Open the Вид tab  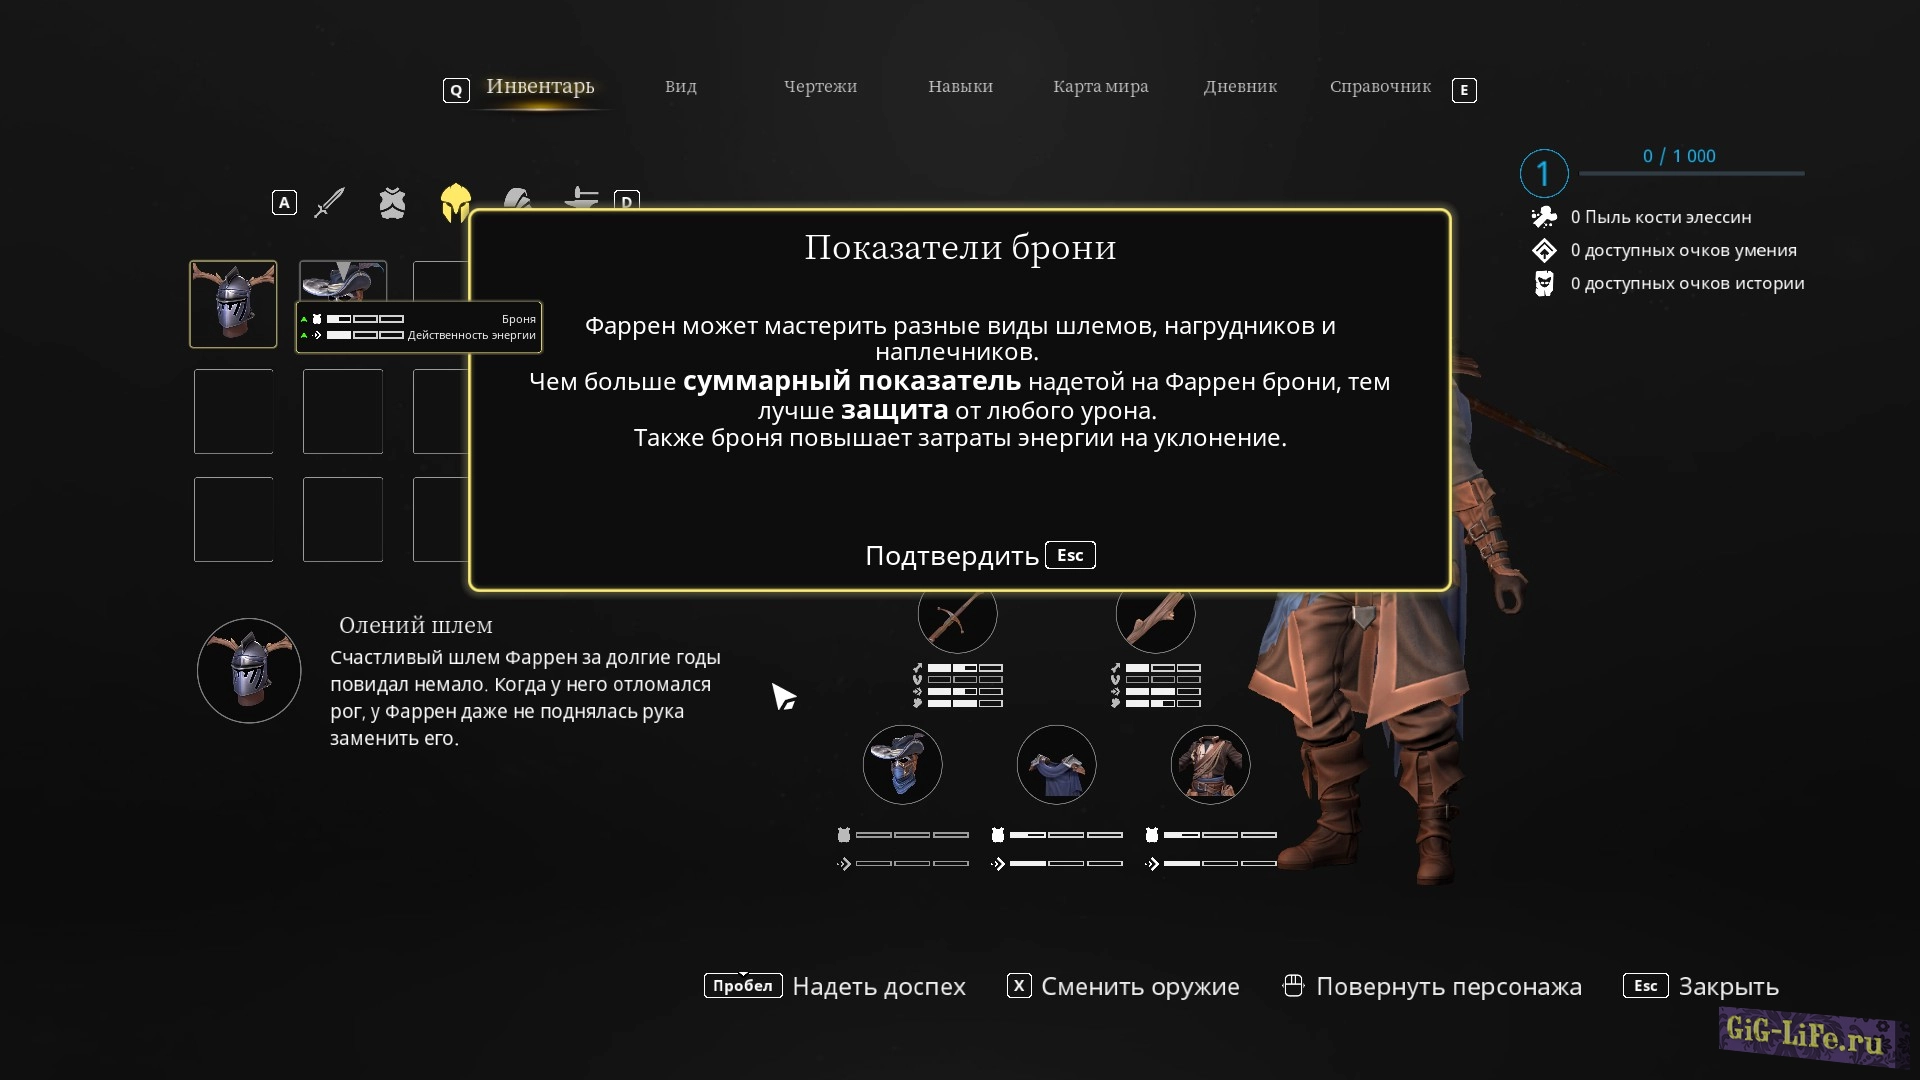click(x=680, y=87)
